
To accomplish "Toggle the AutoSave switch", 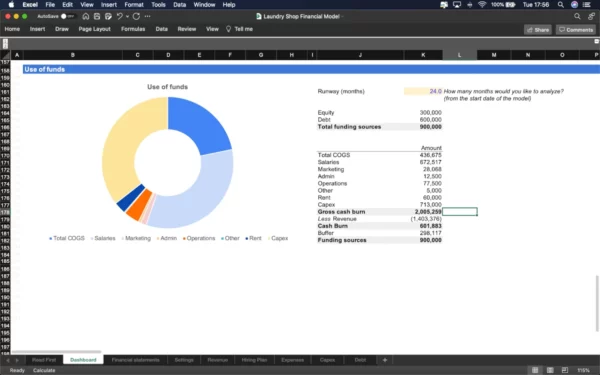I will tap(67, 16).
